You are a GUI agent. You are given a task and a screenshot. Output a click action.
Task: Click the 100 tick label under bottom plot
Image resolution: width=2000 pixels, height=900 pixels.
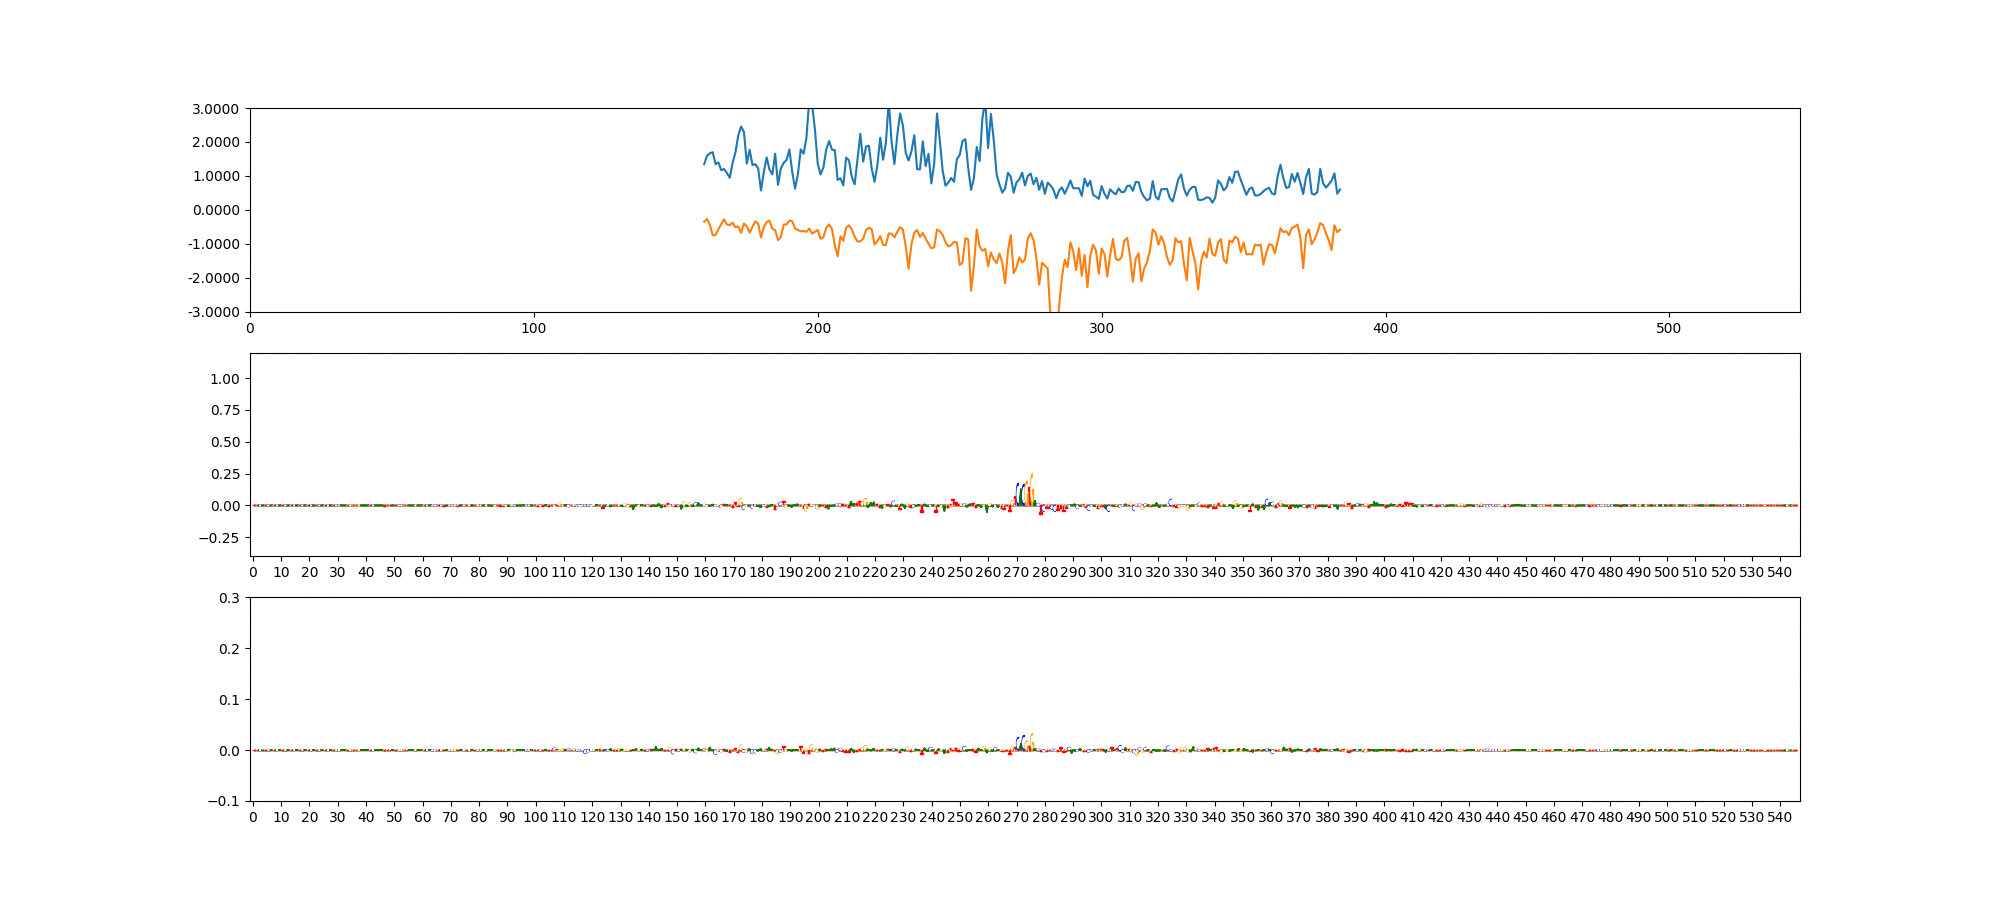pyautogui.click(x=535, y=817)
